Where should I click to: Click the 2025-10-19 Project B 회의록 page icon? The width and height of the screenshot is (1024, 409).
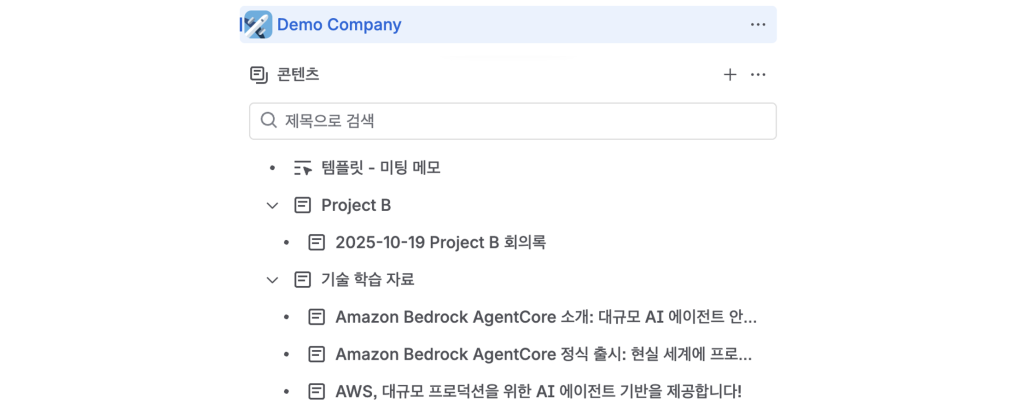point(317,242)
